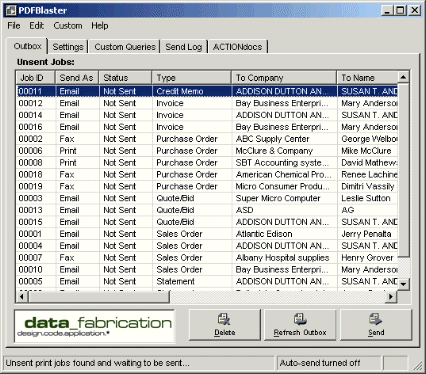Click the horizontal scrollbar right arrow
The image size is (426, 374).
391,296
